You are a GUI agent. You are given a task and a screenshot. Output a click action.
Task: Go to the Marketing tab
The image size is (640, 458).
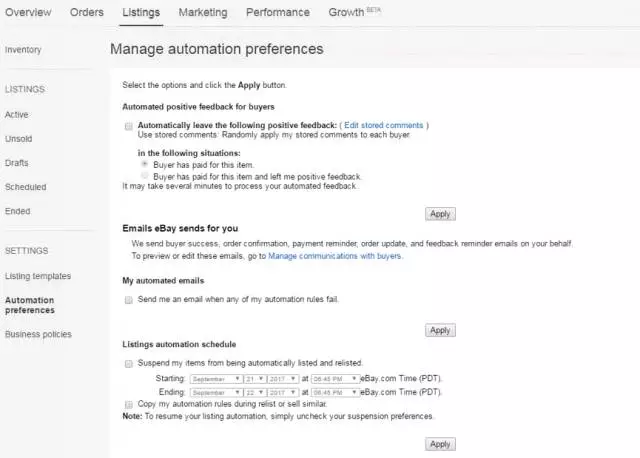203,12
